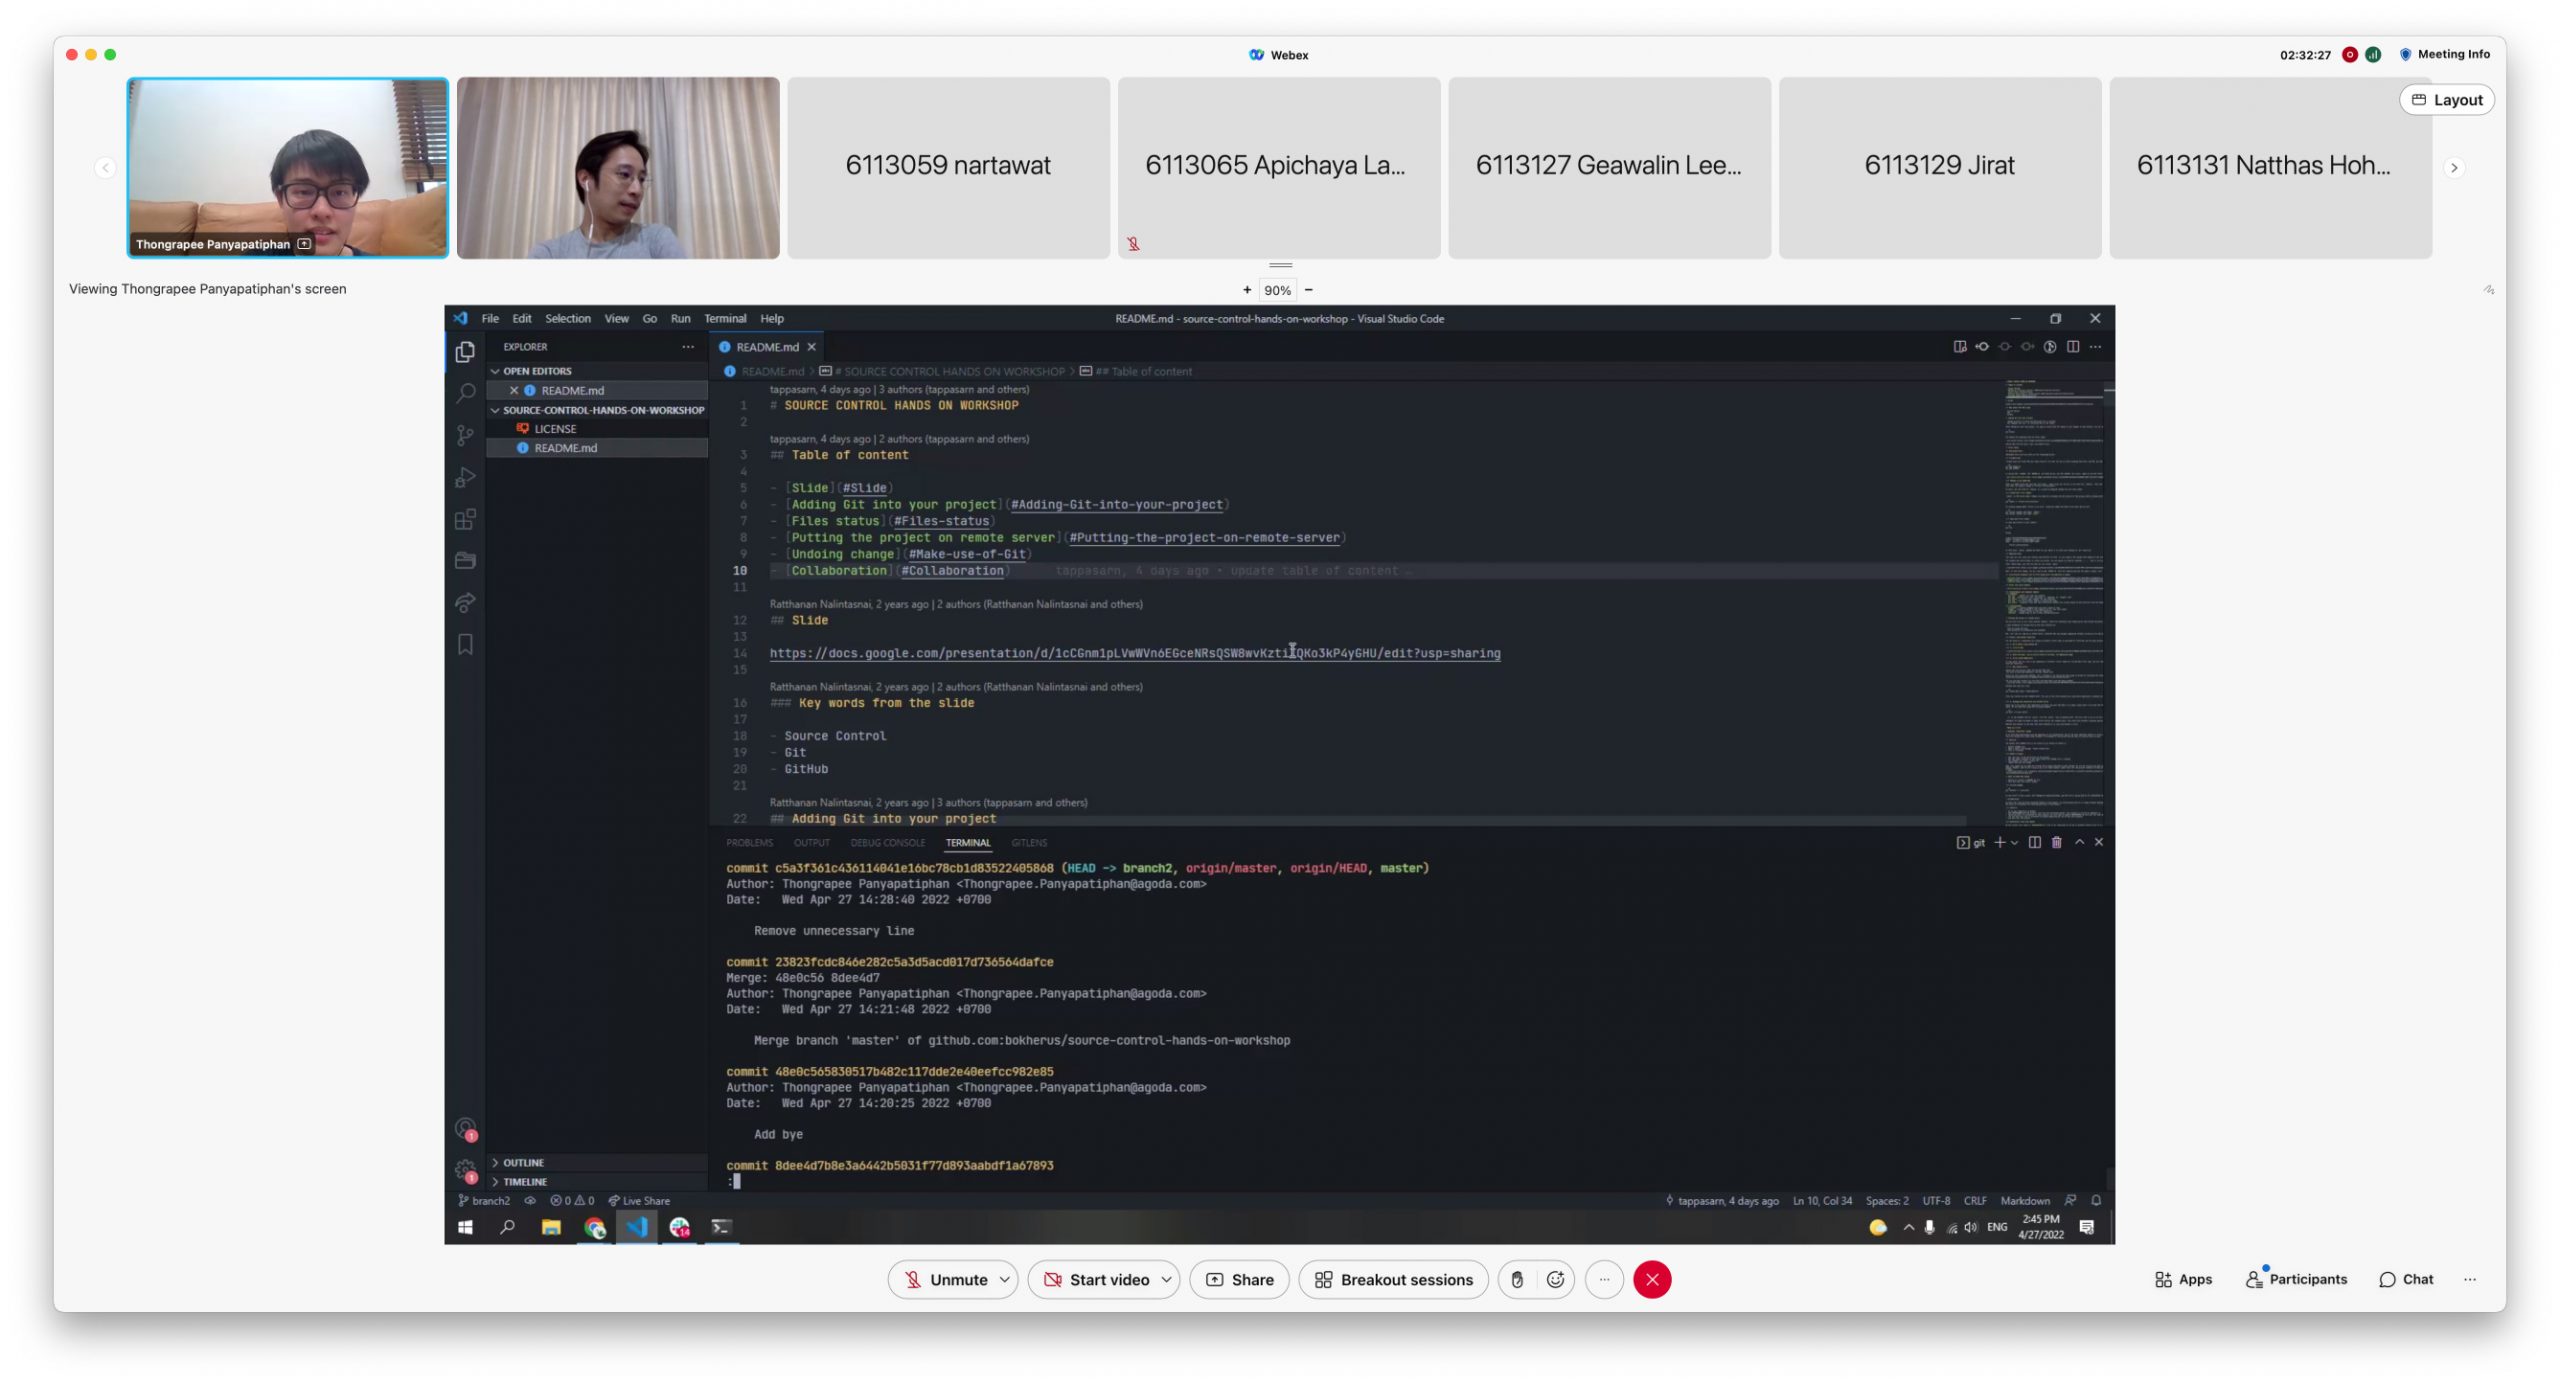Open the Layout options
This screenshot has height=1383, width=2560.
click(x=2446, y=100)
